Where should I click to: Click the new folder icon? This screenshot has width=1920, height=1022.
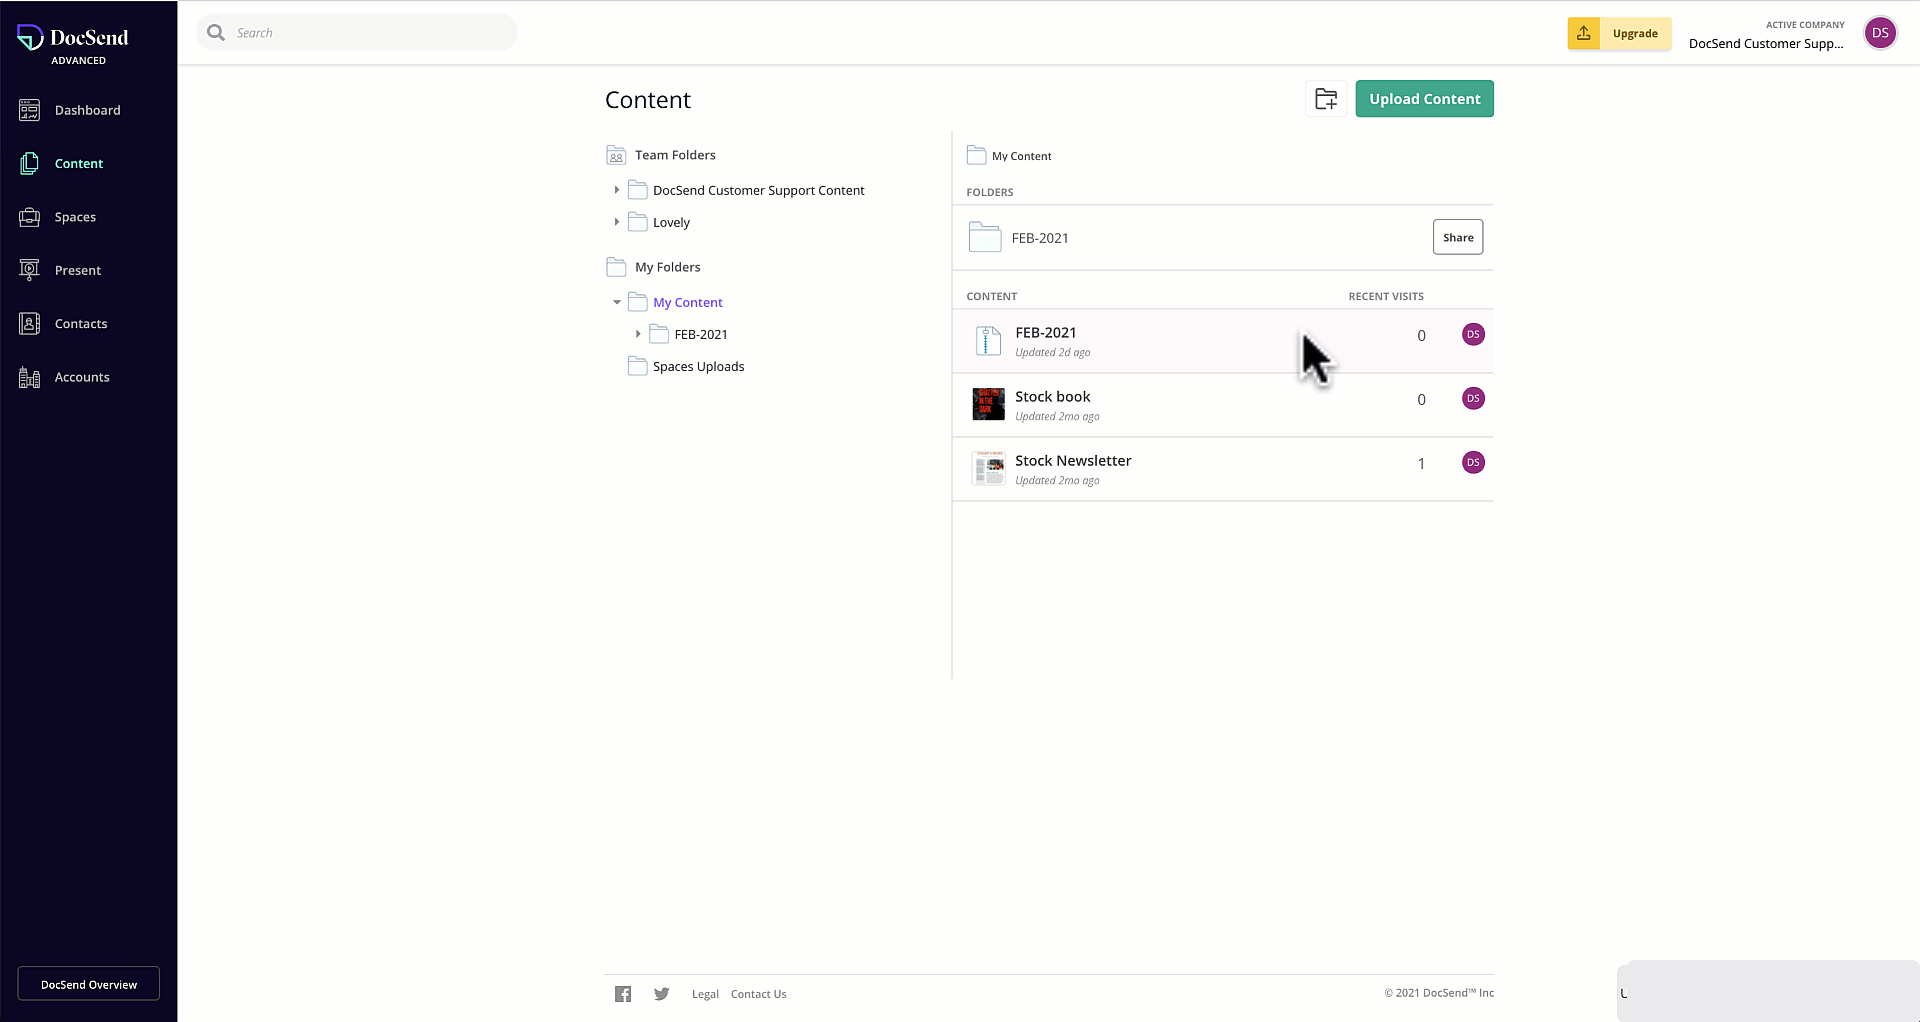click(1326, 99)
